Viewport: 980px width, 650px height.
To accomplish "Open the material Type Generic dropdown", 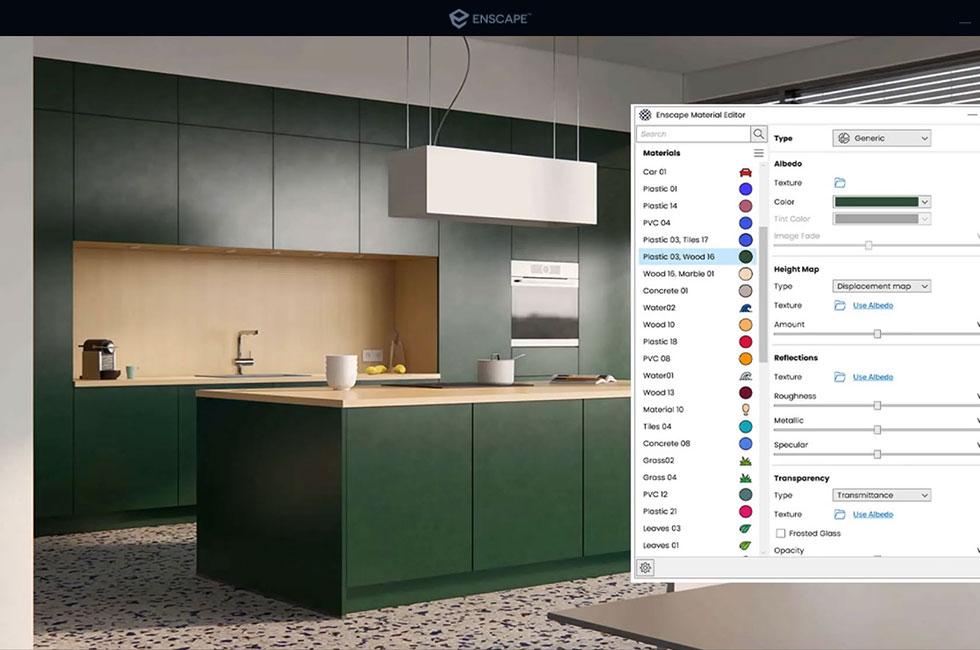I will (882, 138).
